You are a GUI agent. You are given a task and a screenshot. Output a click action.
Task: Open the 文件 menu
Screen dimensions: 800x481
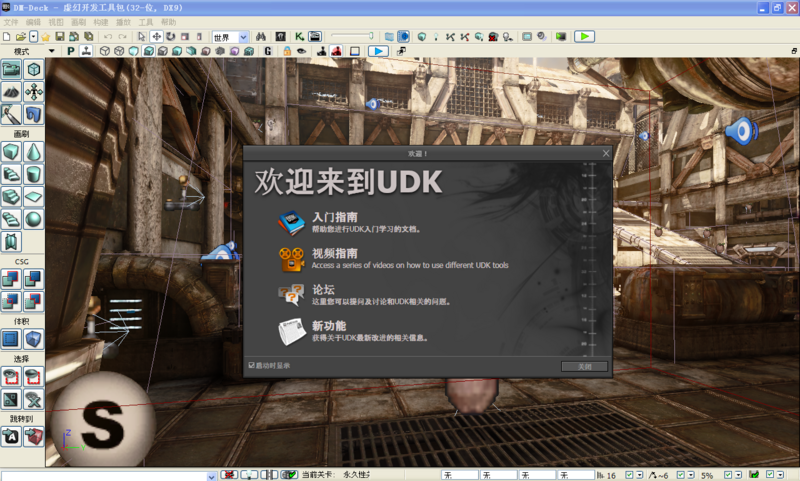click(x=10, y=22)
